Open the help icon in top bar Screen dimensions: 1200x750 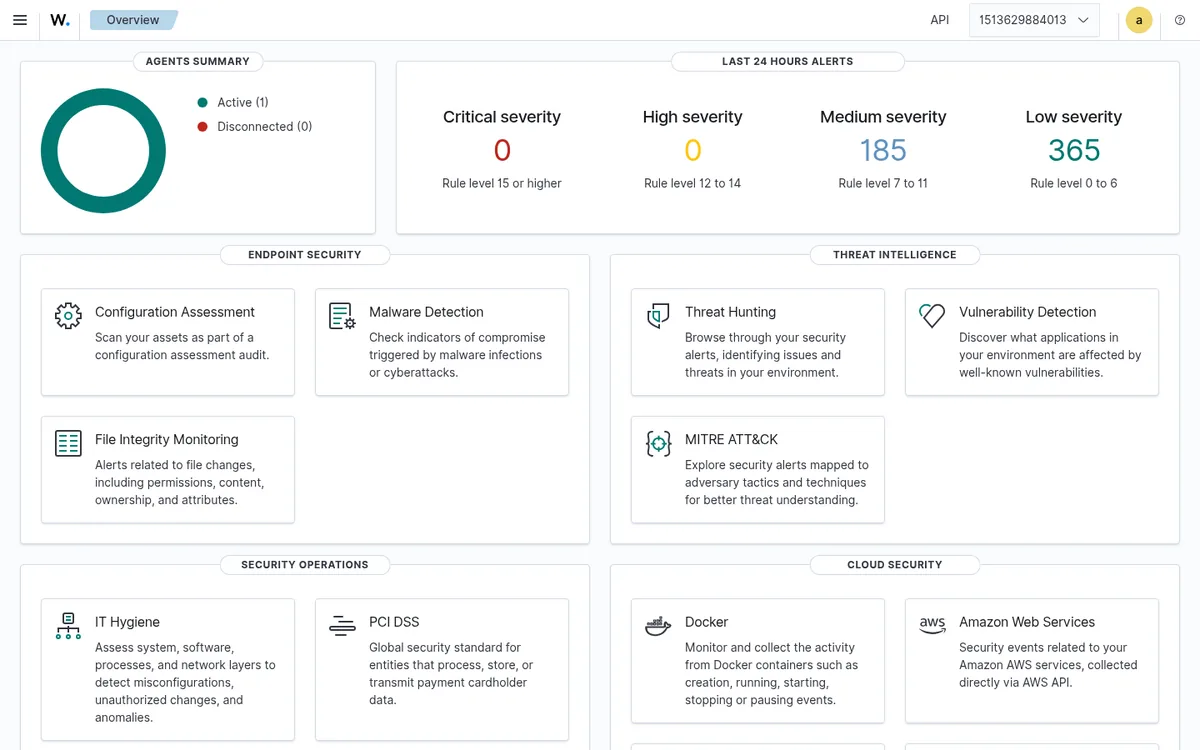1180,20
